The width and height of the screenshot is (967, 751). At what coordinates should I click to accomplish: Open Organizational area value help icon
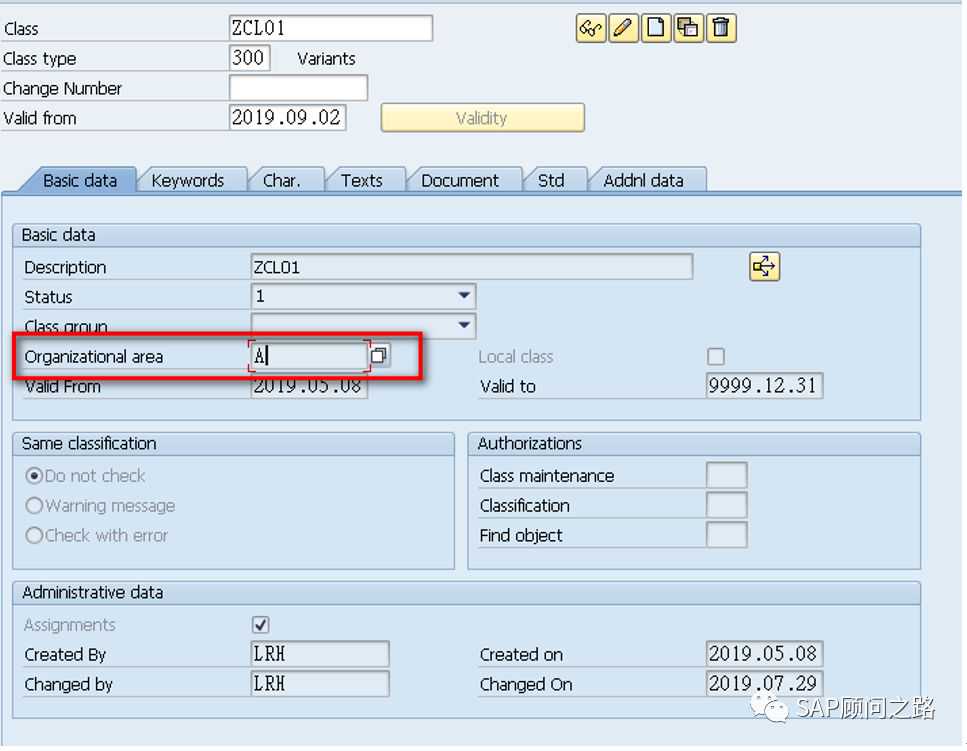380,356
